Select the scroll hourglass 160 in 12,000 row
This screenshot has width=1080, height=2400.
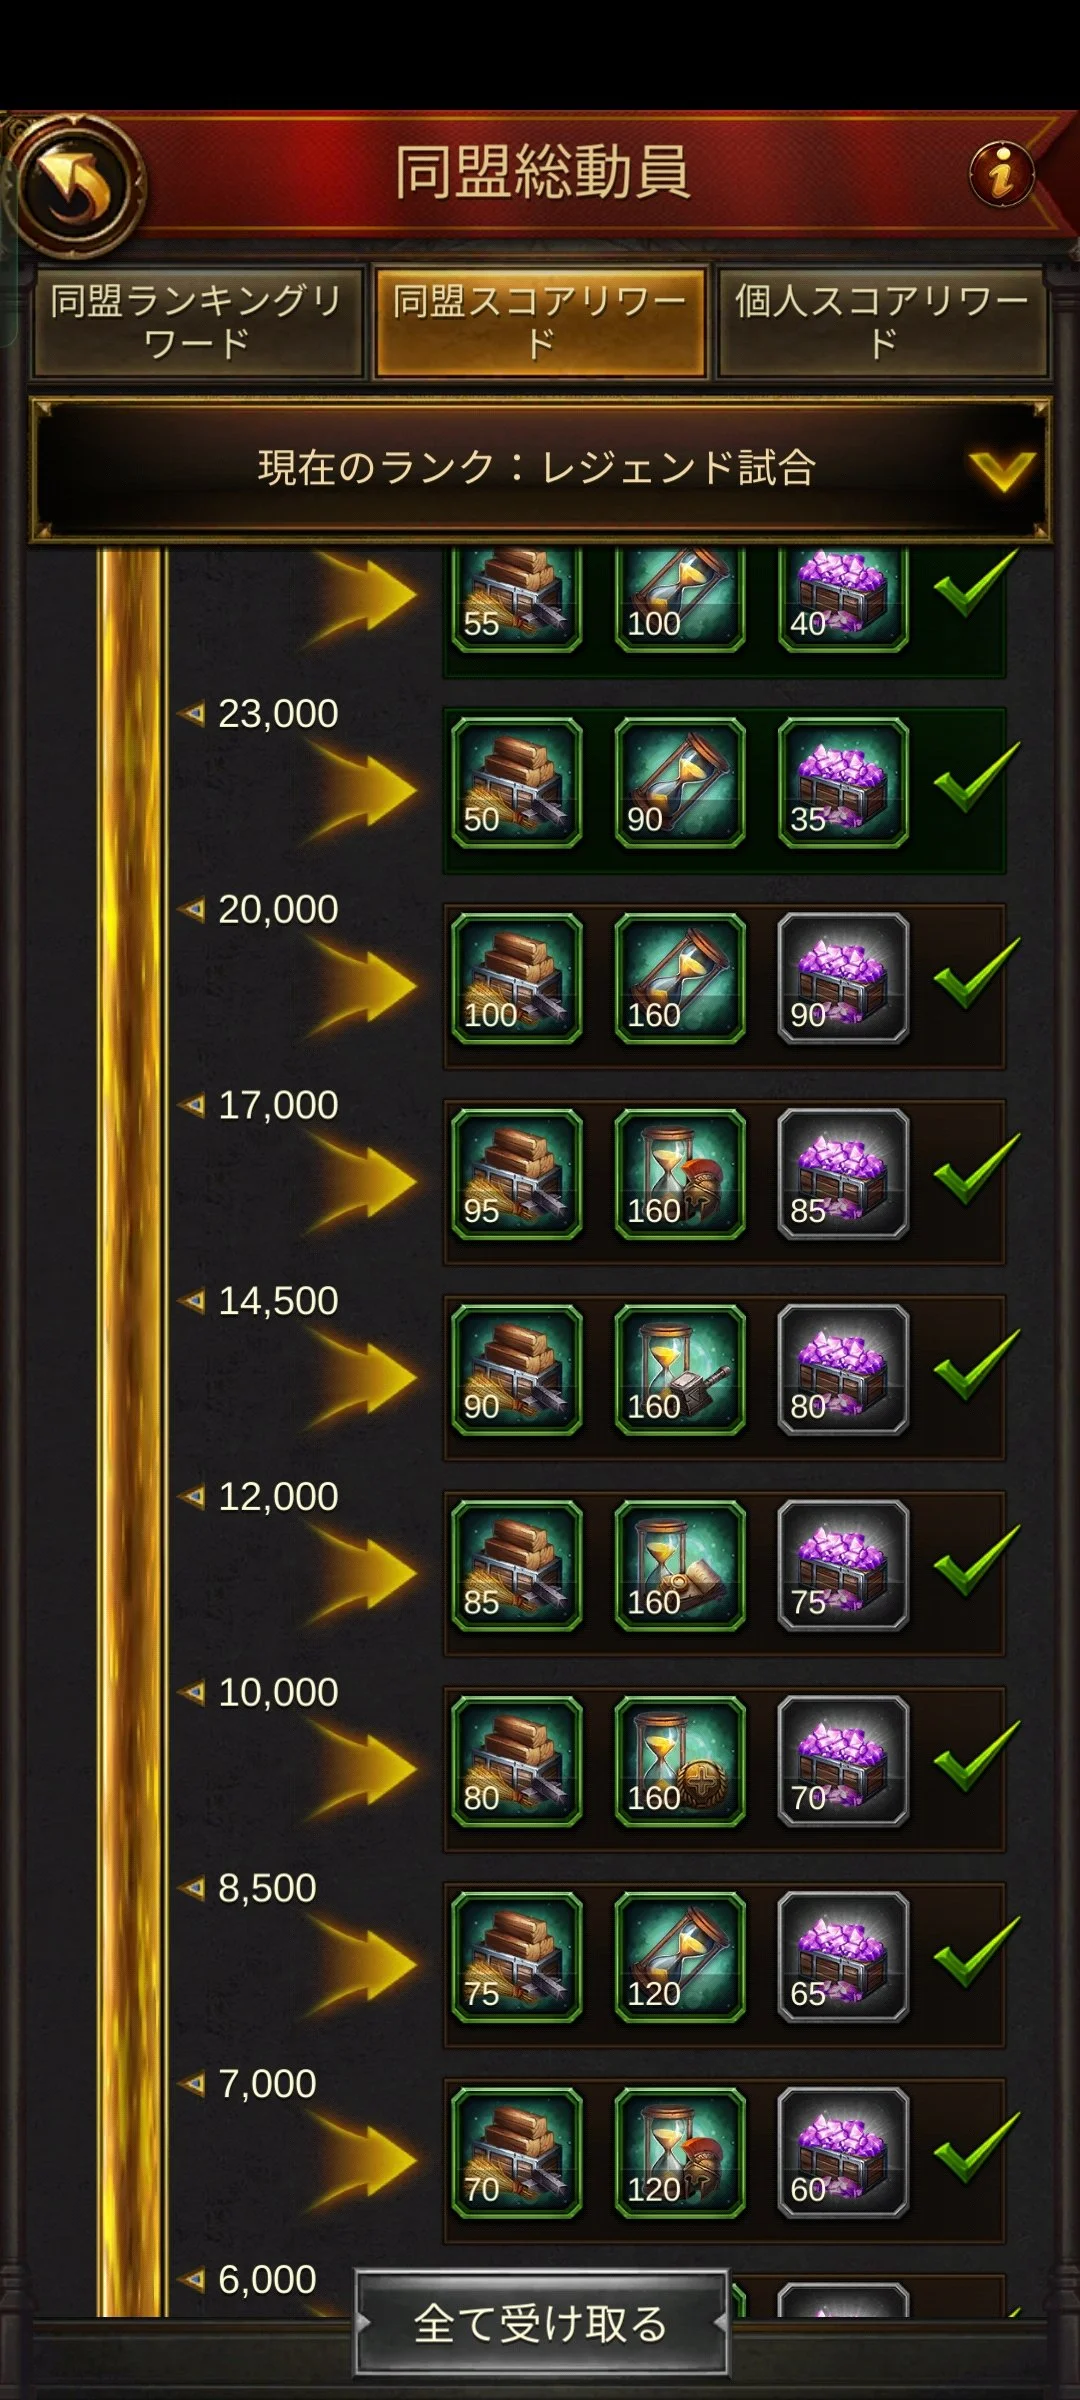pyautogui.click(x=680, y=1566)
